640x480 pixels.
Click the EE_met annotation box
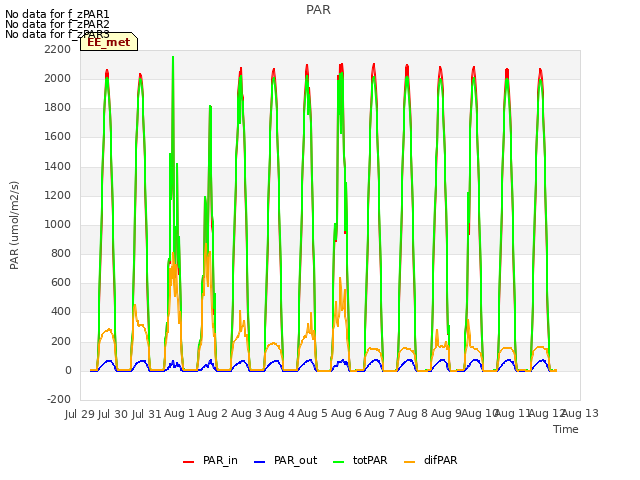109,42
